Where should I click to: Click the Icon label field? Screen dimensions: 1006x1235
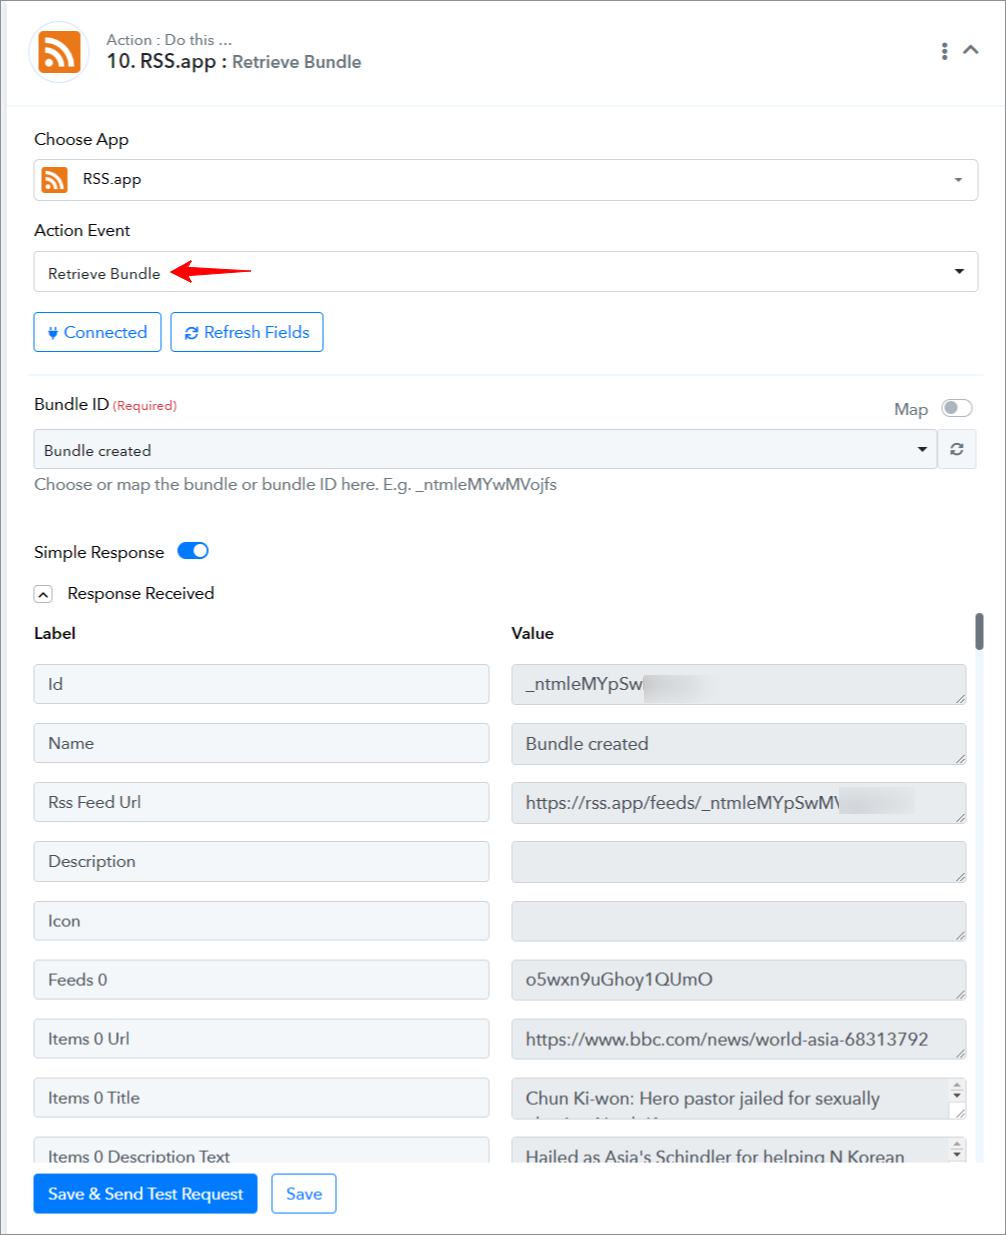click(x=261, y=921)
